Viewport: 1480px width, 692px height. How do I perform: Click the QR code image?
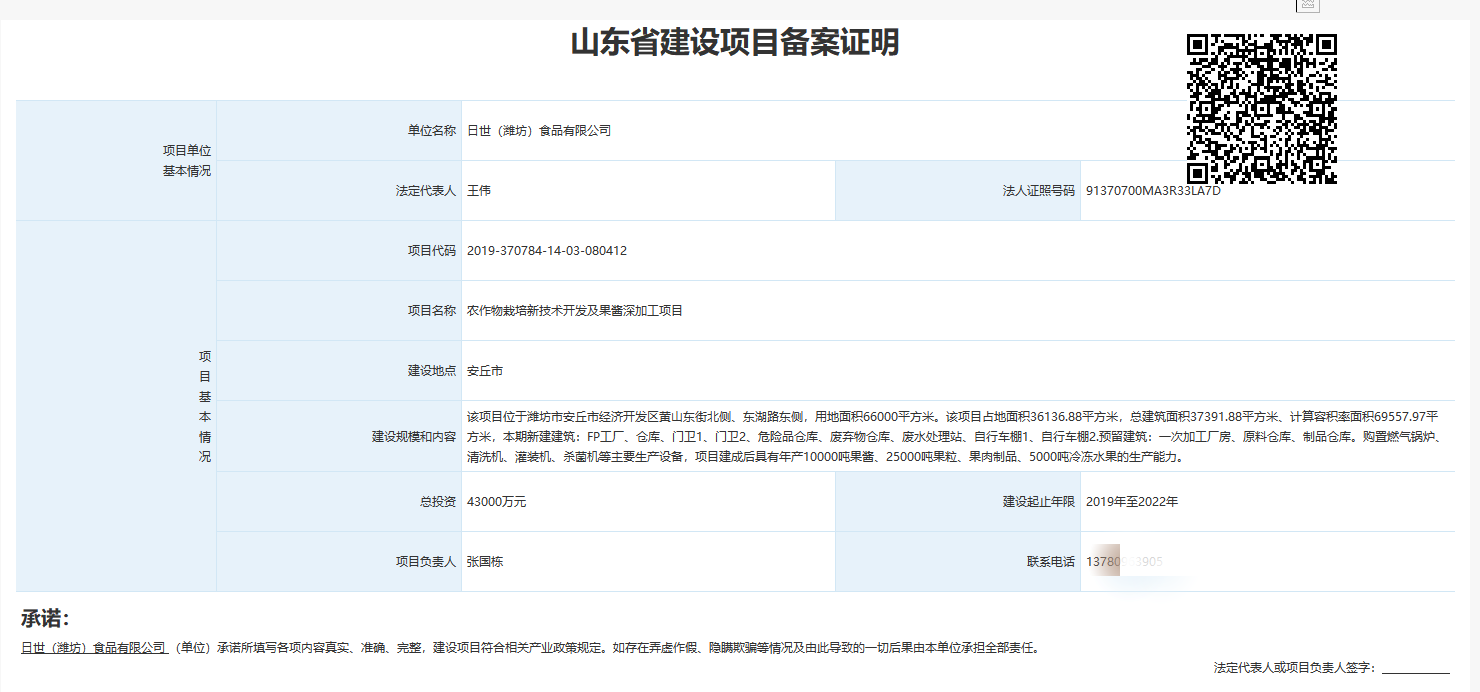click(x=1262, y=109)
